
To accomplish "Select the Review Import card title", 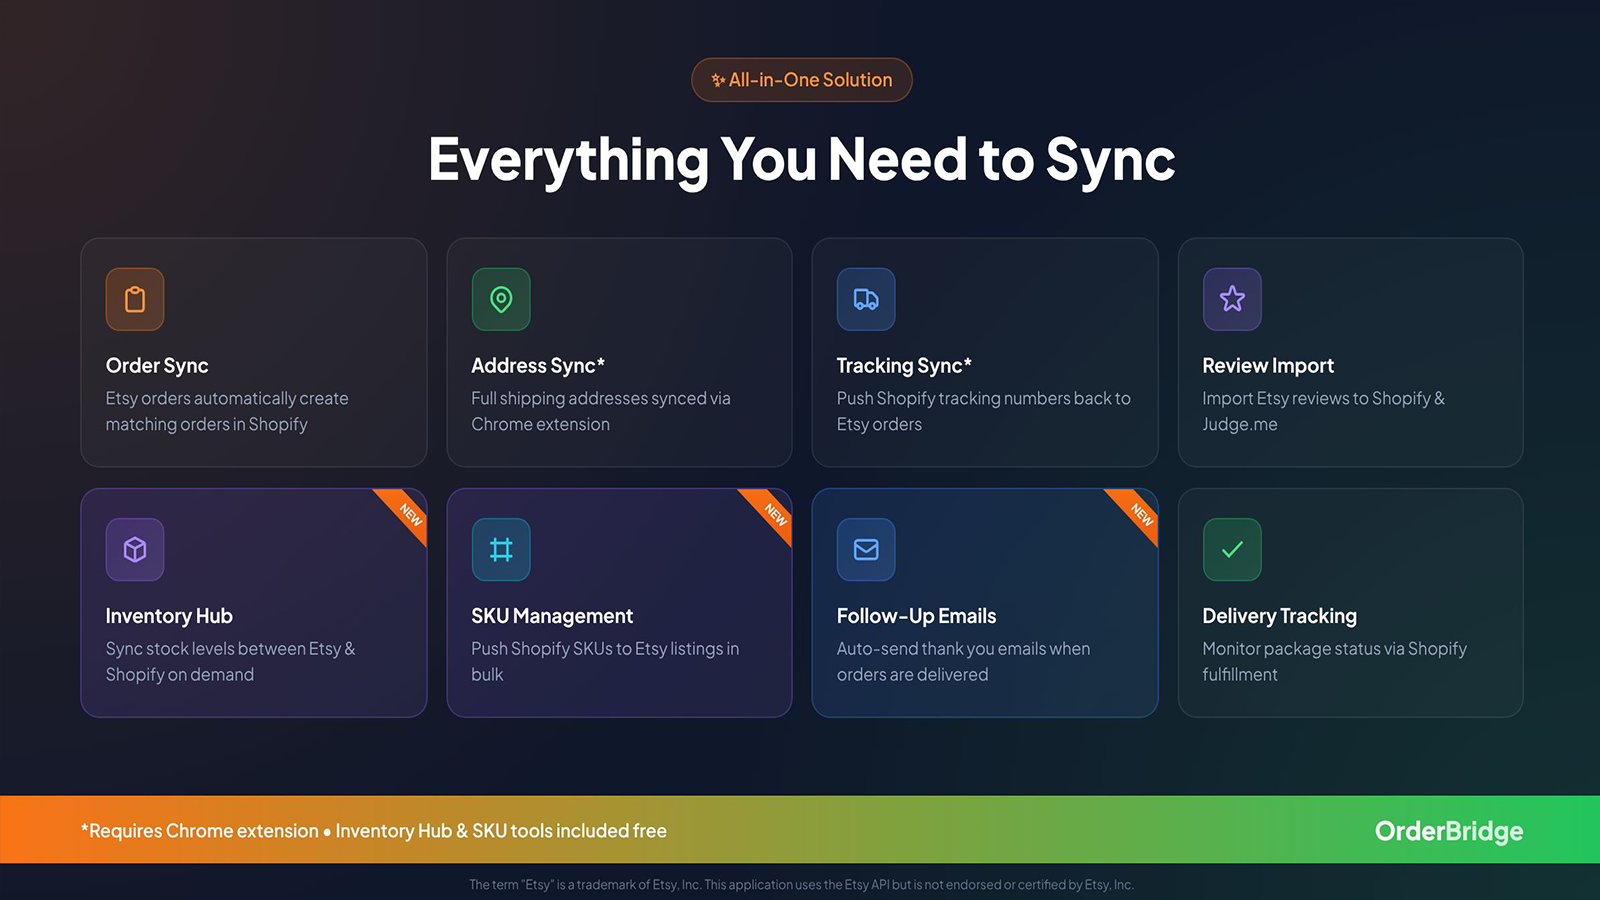I will point(1268,366).
